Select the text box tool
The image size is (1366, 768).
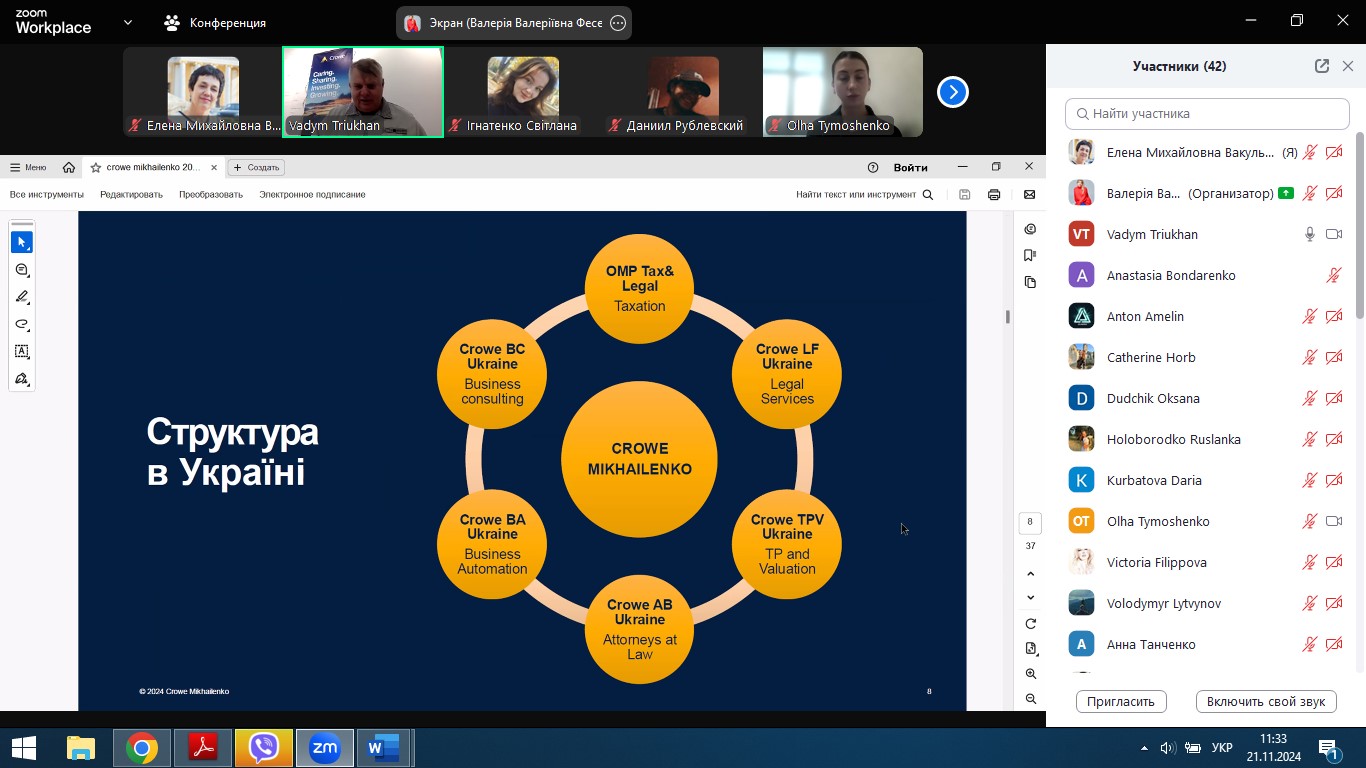pos(22,351)
